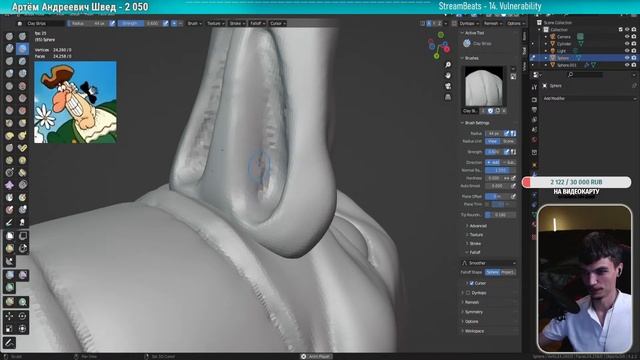Select the Box Mask tool
Image resolution: width=640 pixels, height=360 pixels.
(9, 236)
